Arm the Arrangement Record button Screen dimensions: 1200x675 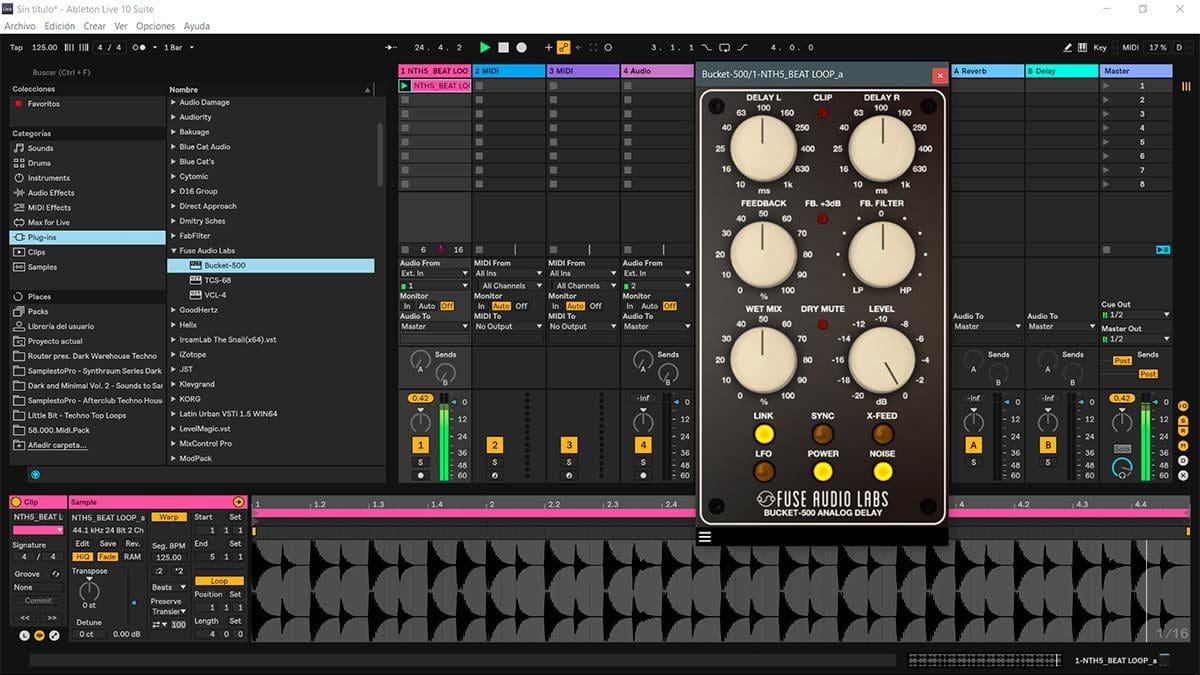tap(521, 47)
